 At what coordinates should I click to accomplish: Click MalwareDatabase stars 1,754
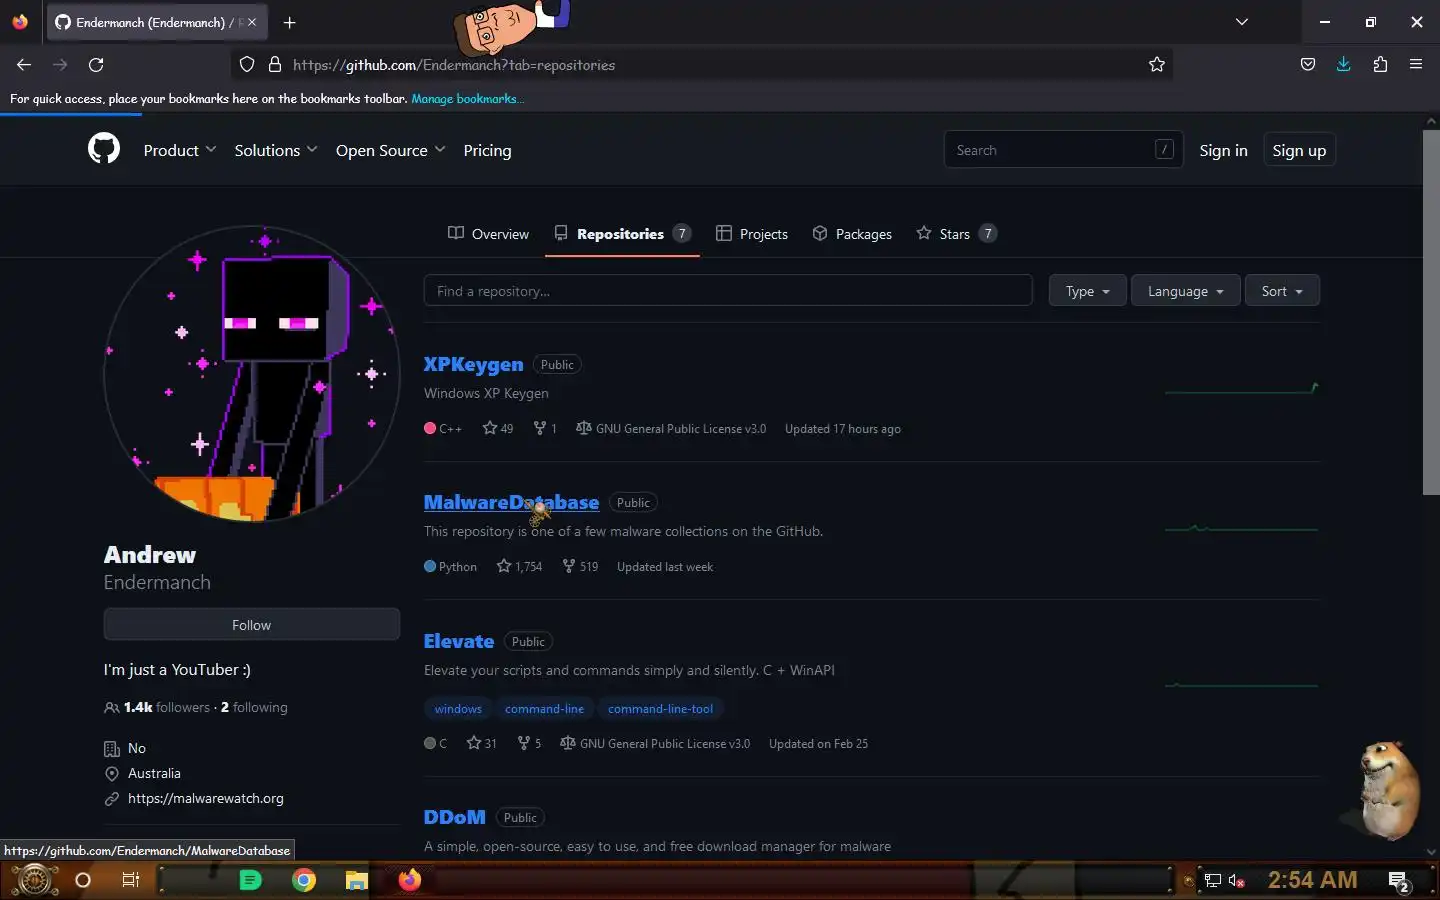coord(519,566)
